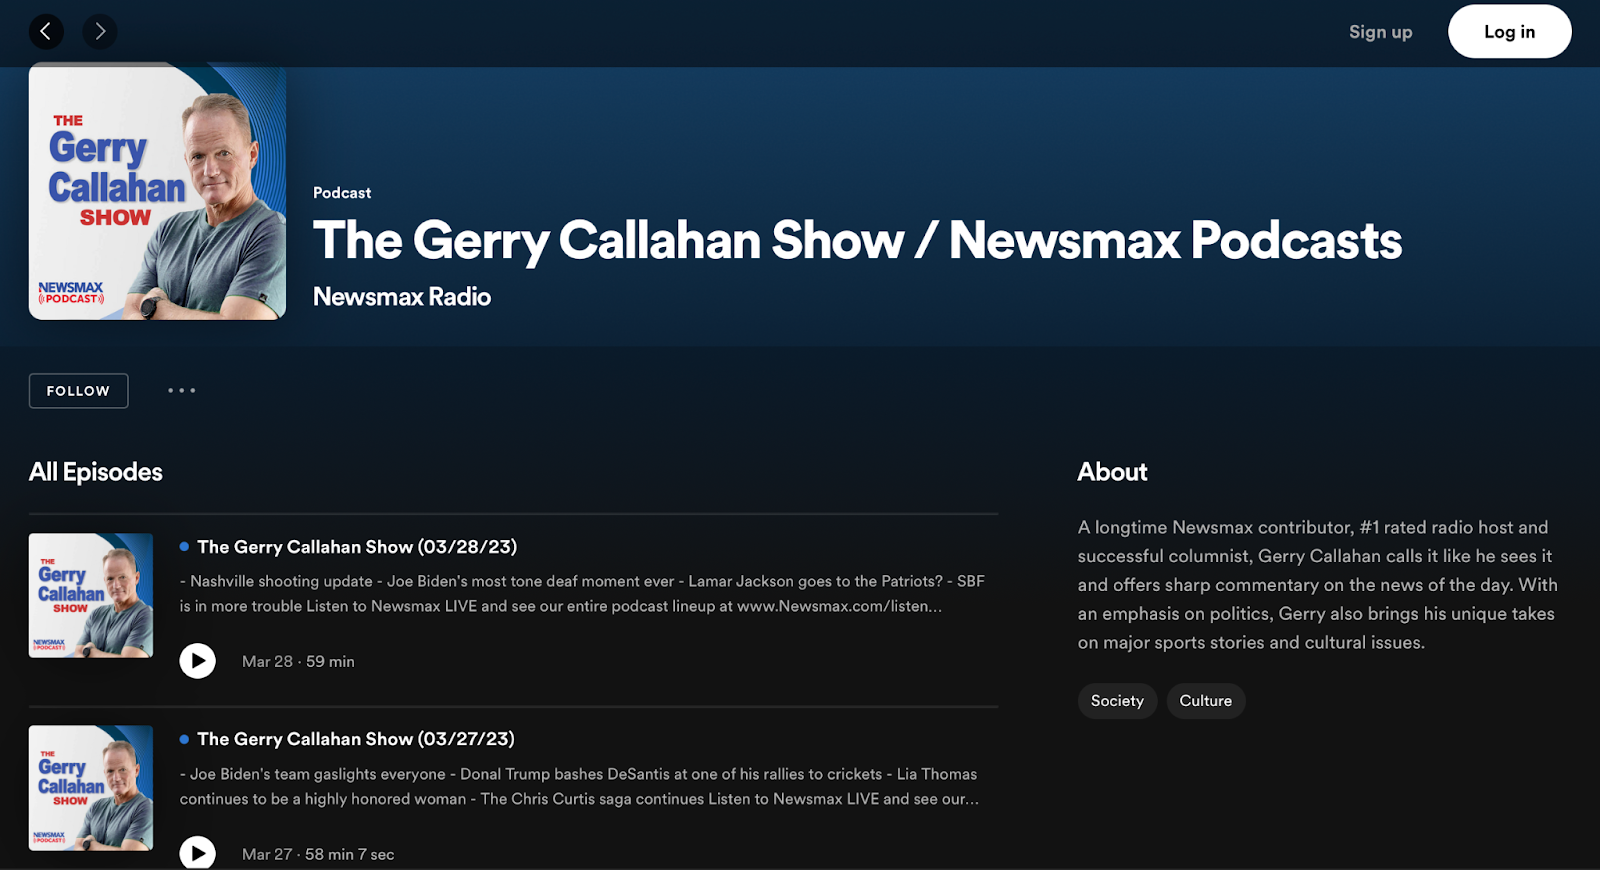Open episode title The Gerry Callahan Show (03/28/23)
Image resolution: width=1600 pixels, height=870 pixels.
[x=357, y=547]
